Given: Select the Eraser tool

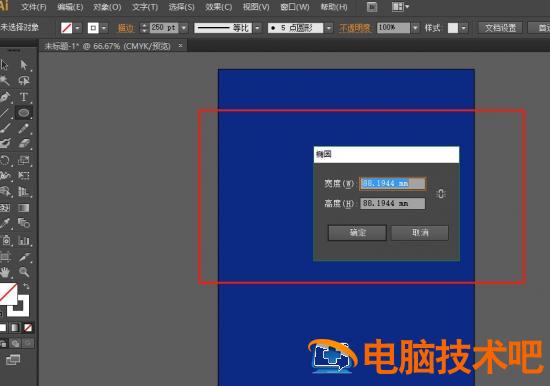Looking at the screenshot, I should point(24,144).
